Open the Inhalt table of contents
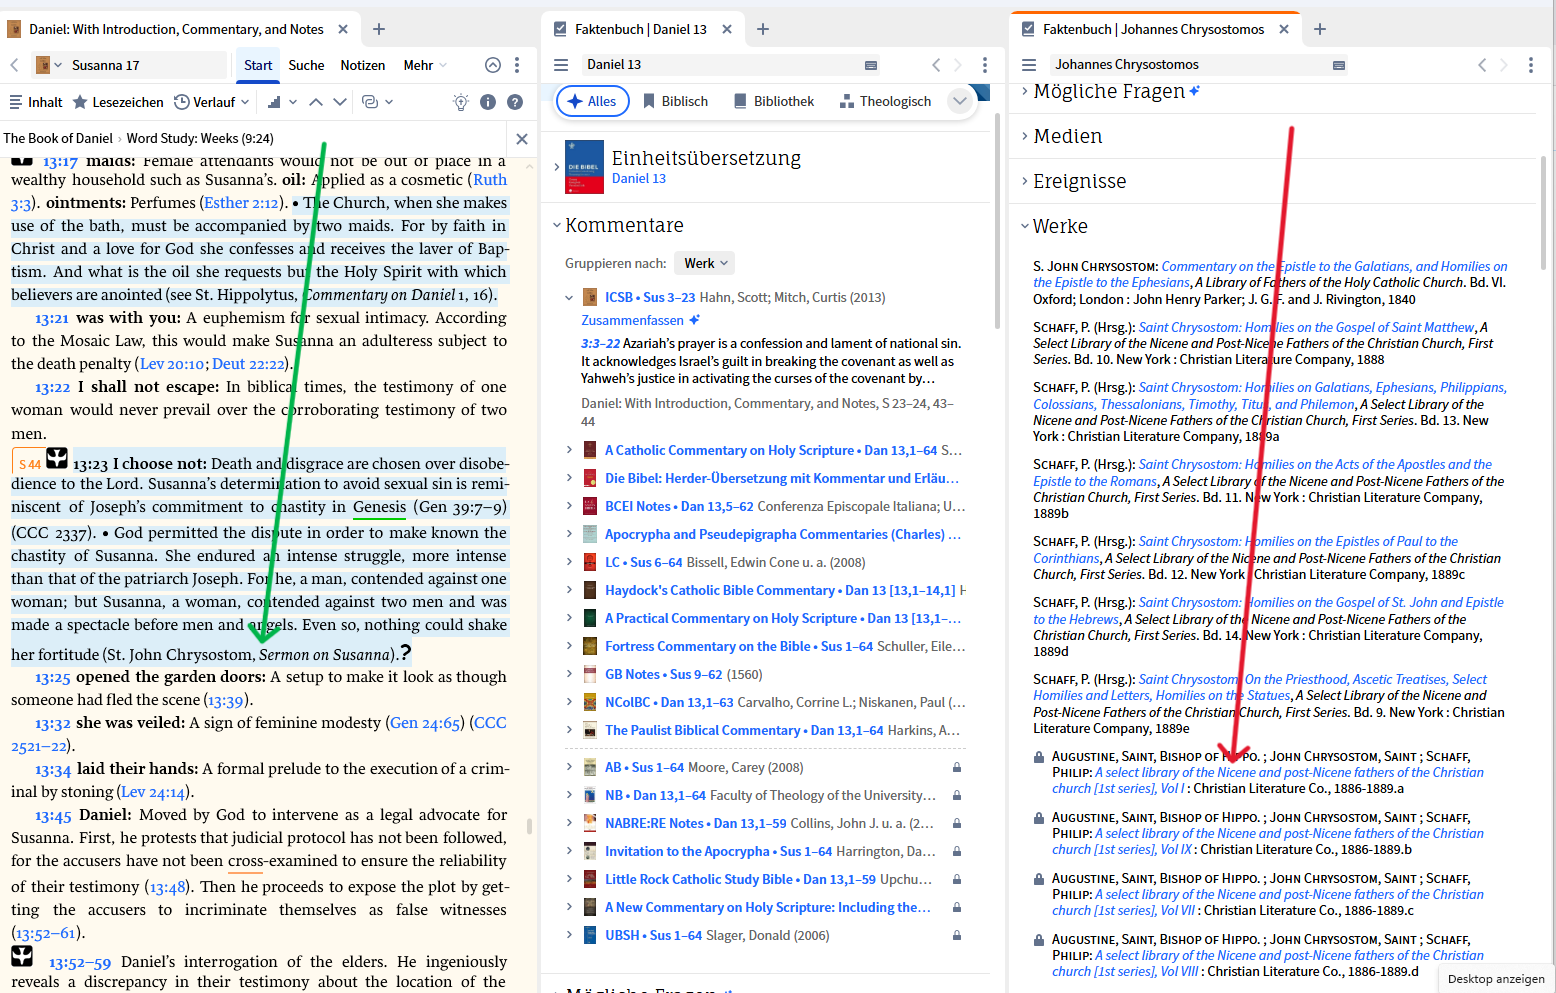 [x=35, y=101]
